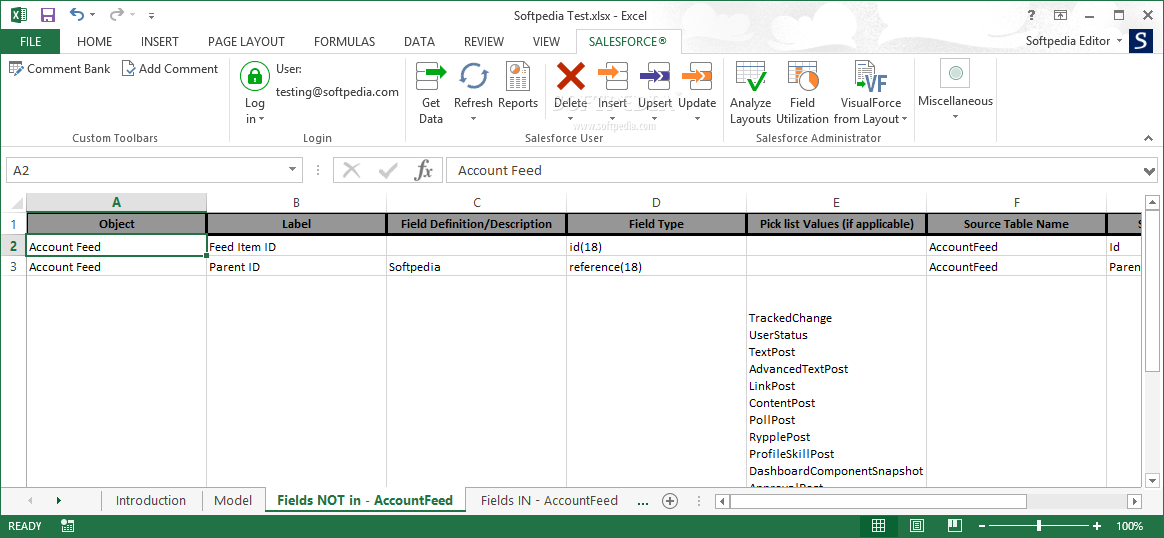Image resolution: width=1164 pixels, height=538 pixels.
Task: Click VisualForce from Layout icon
Action: [x=871, y=76]
